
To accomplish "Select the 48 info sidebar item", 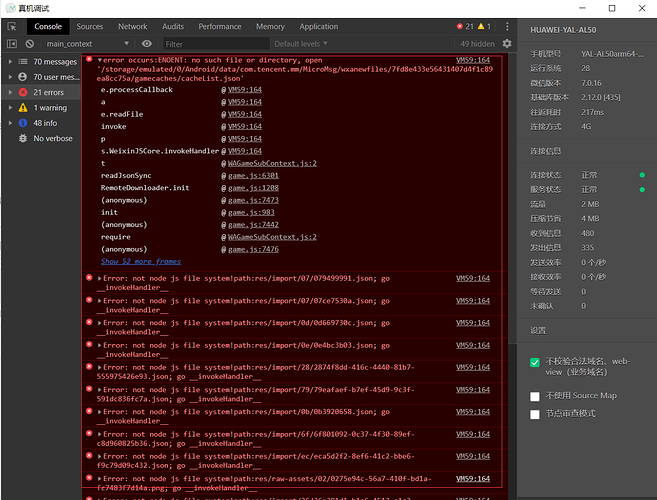I will tap(42, 123).
